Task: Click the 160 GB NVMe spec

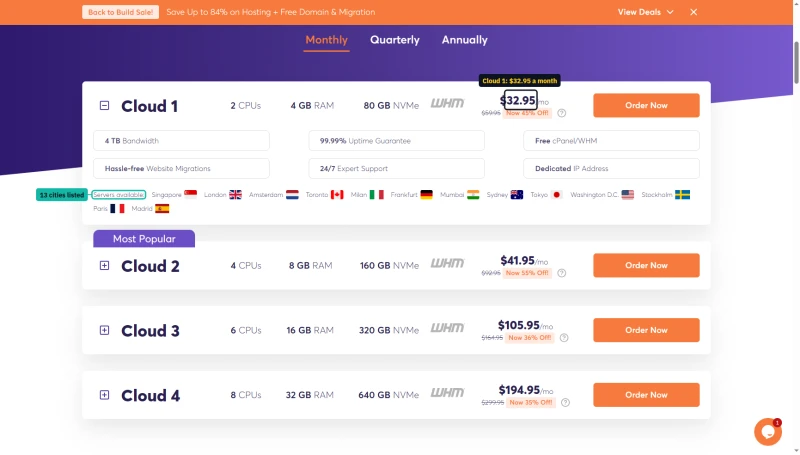Action: [389, 265]
